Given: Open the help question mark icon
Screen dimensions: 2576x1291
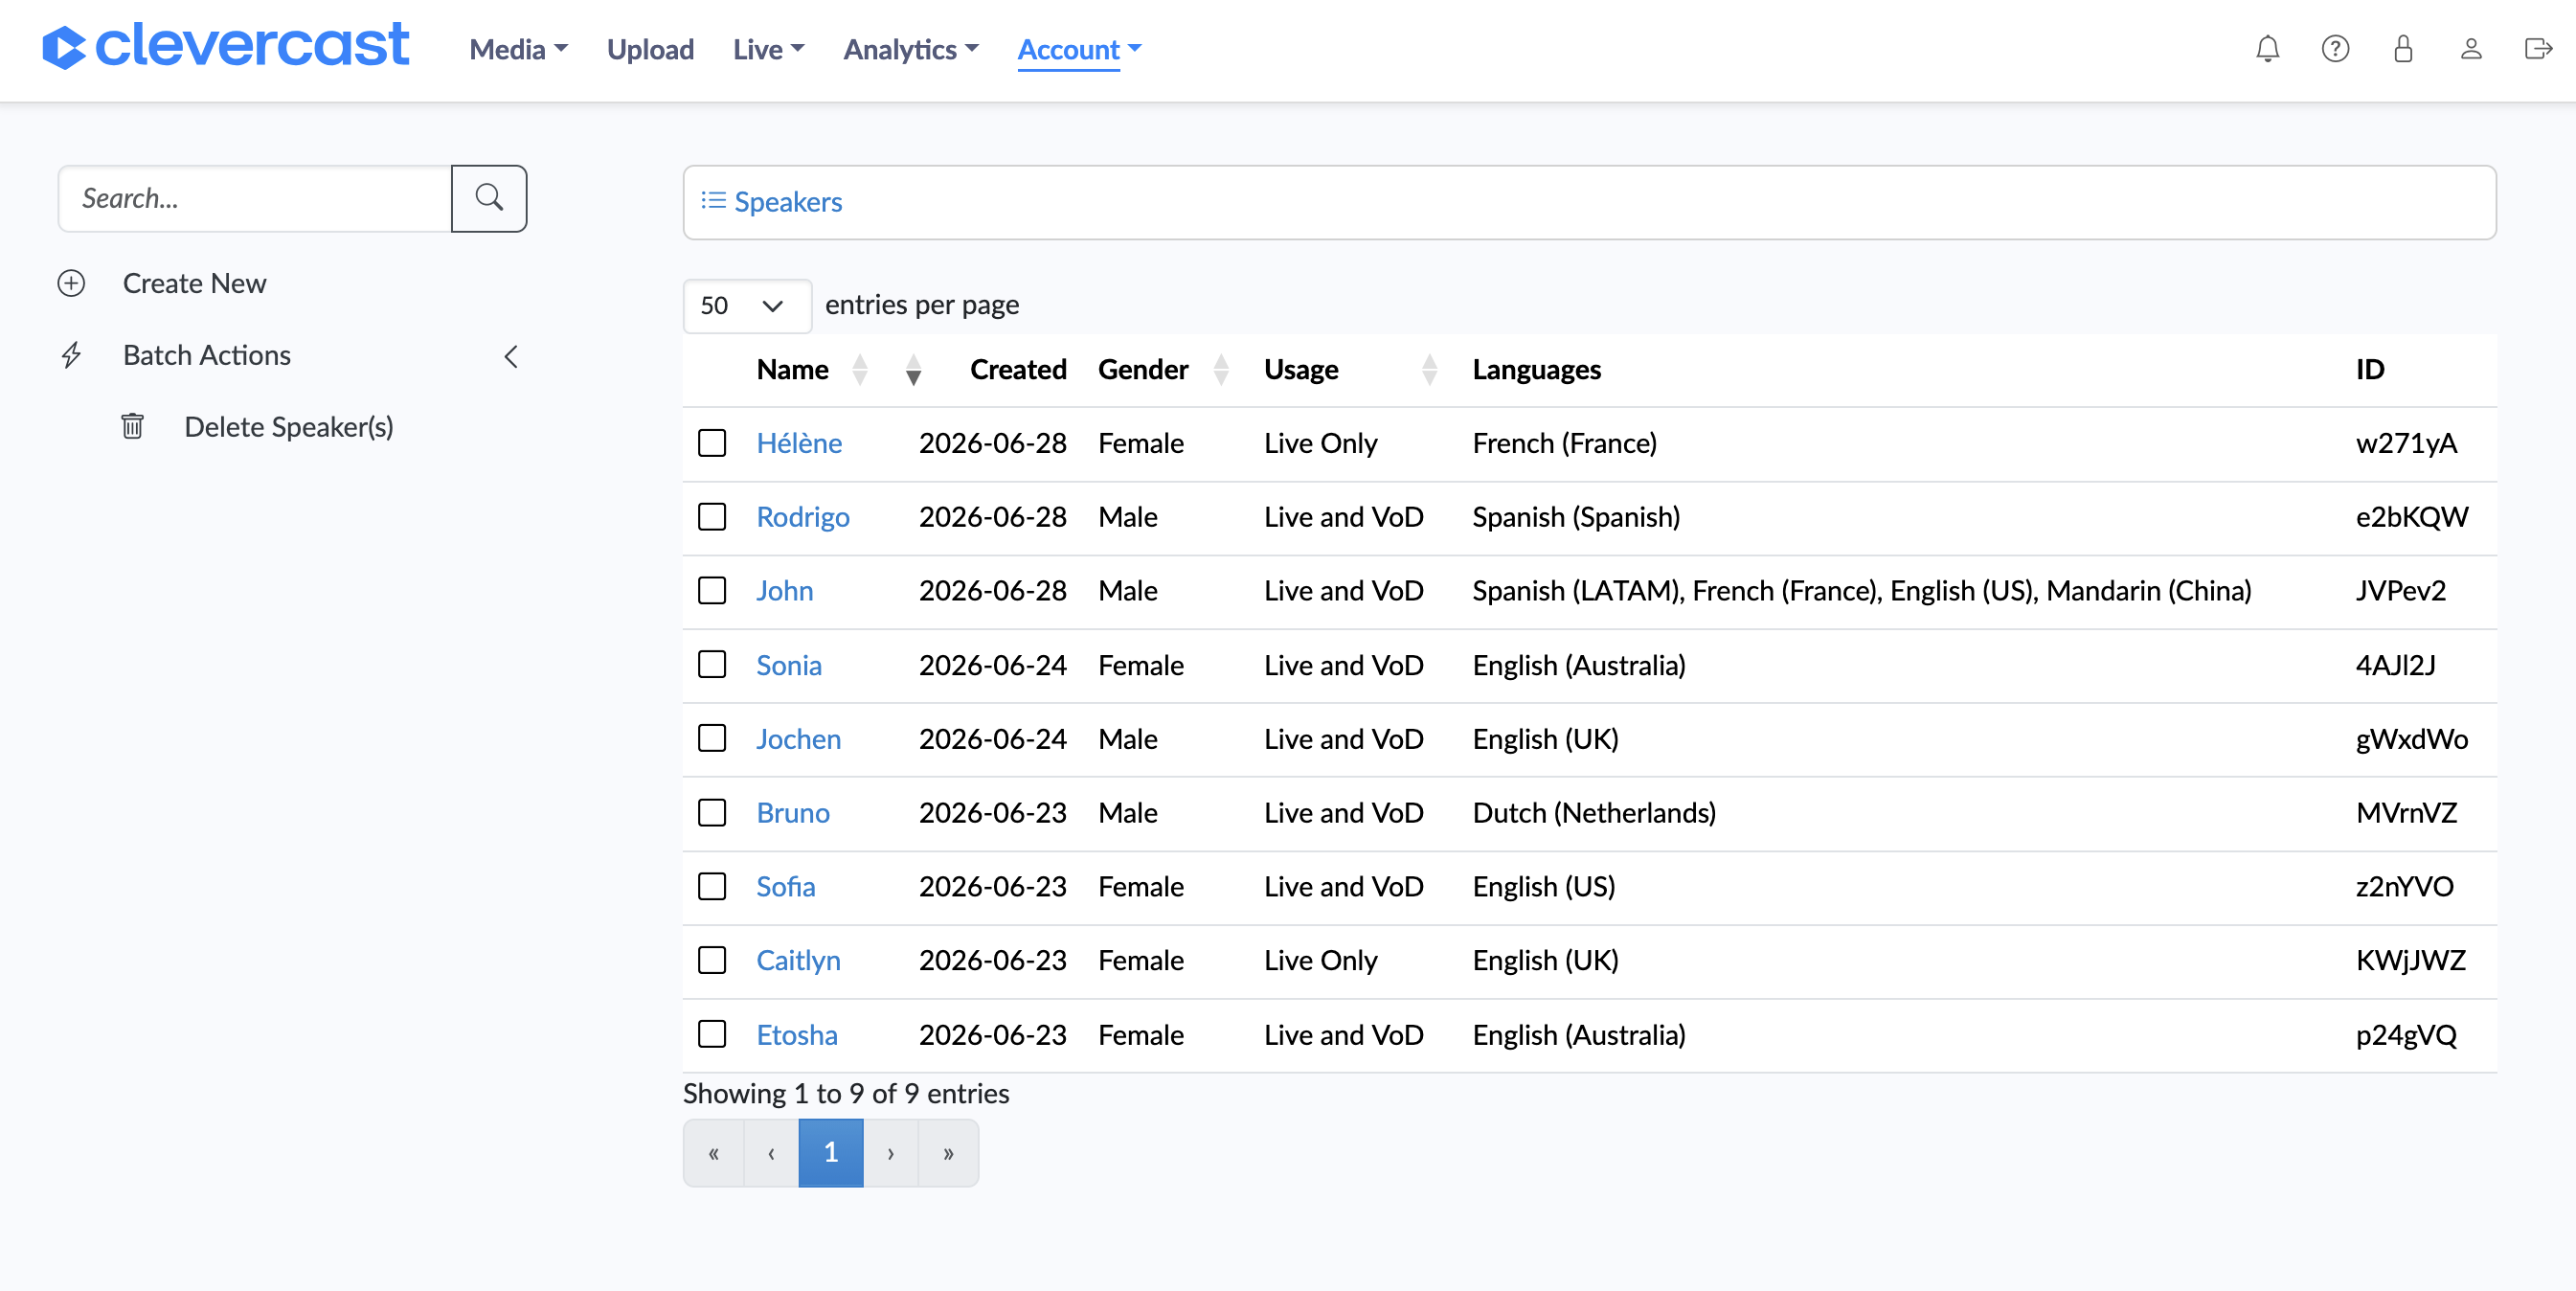Looking at the screenshot, I should (x=2335, y=49).
